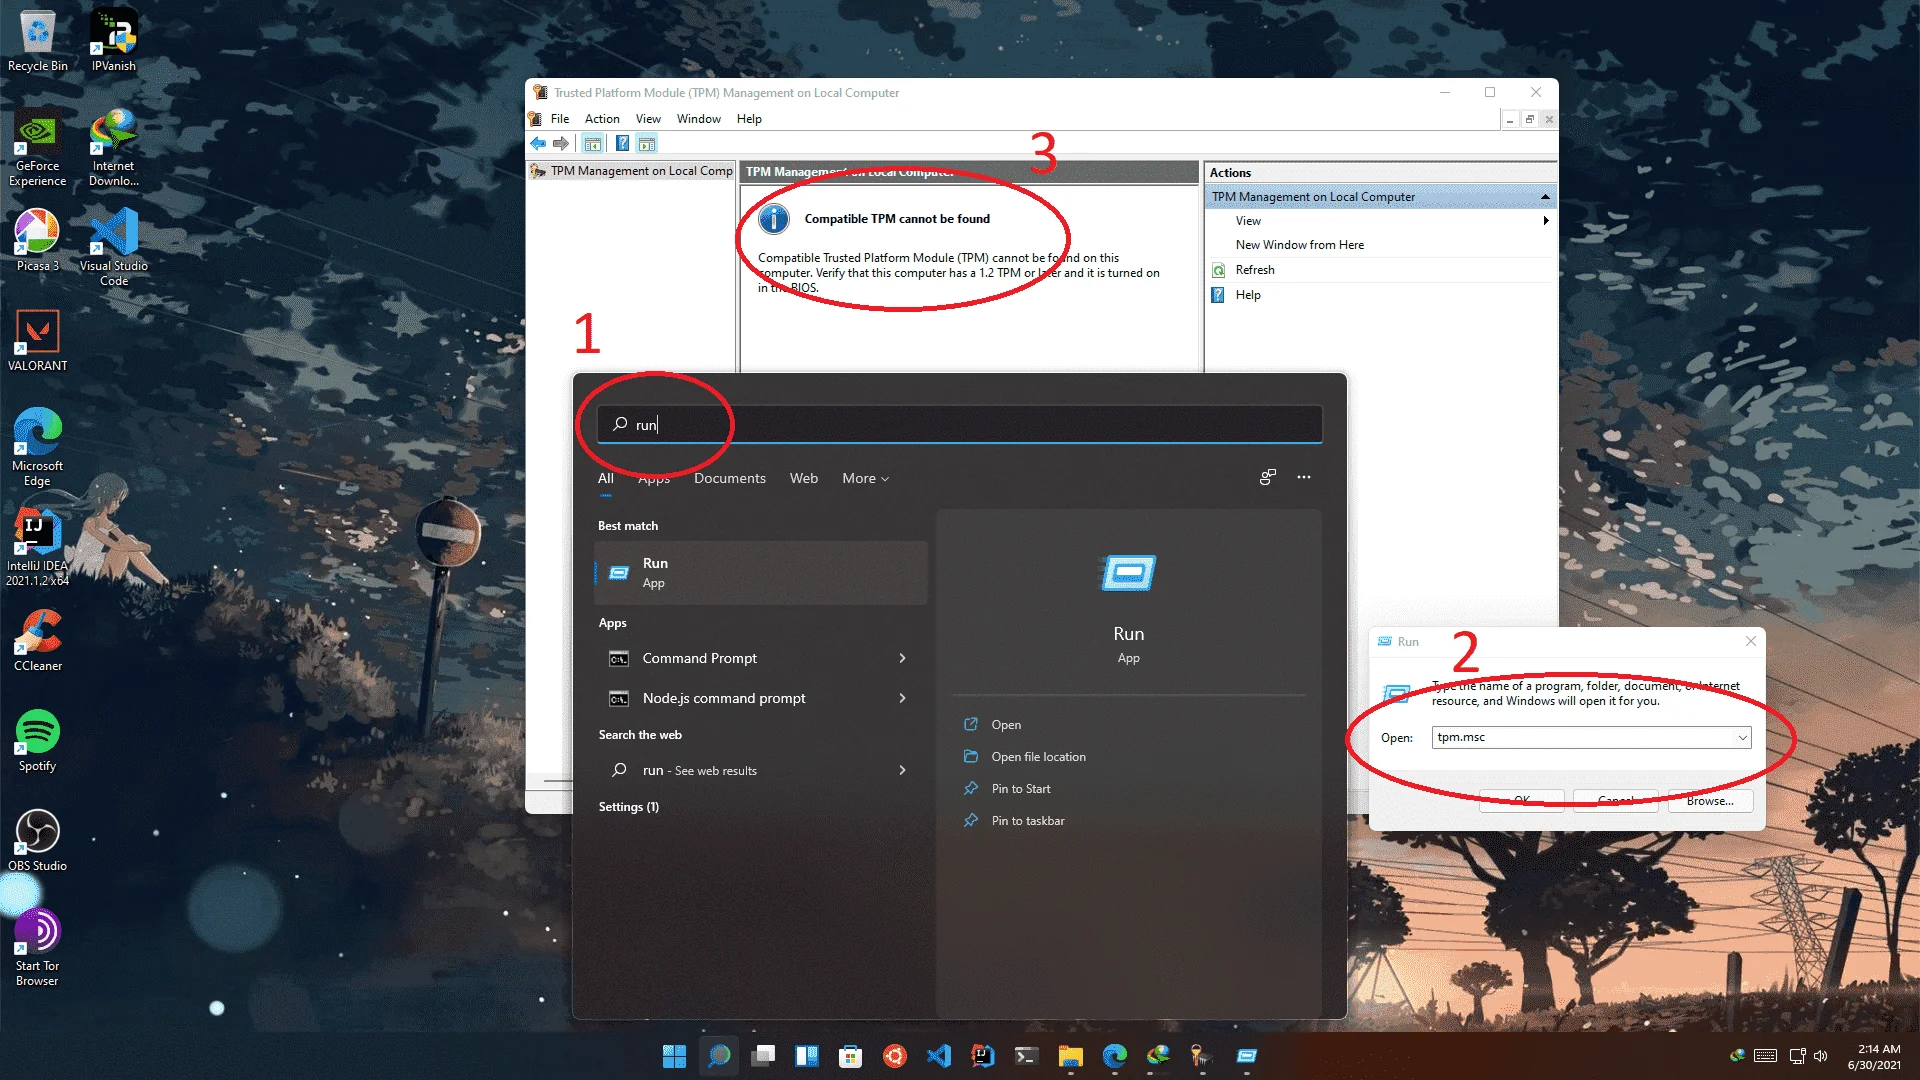The height and width of the screenshot is (1080, 1920).
Task: Open CCleaner desktop shortcut
Action: [38, 641]
